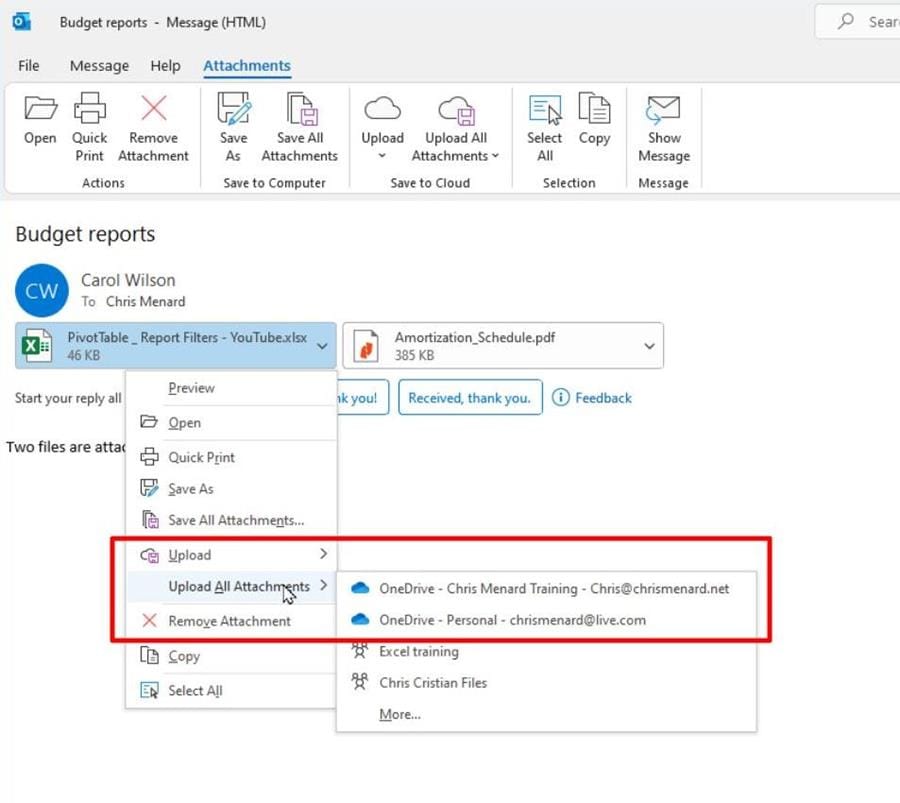Switch to the Message ribbon tab
This screenshot has width=900, height=803.
[x=98, y=65]
